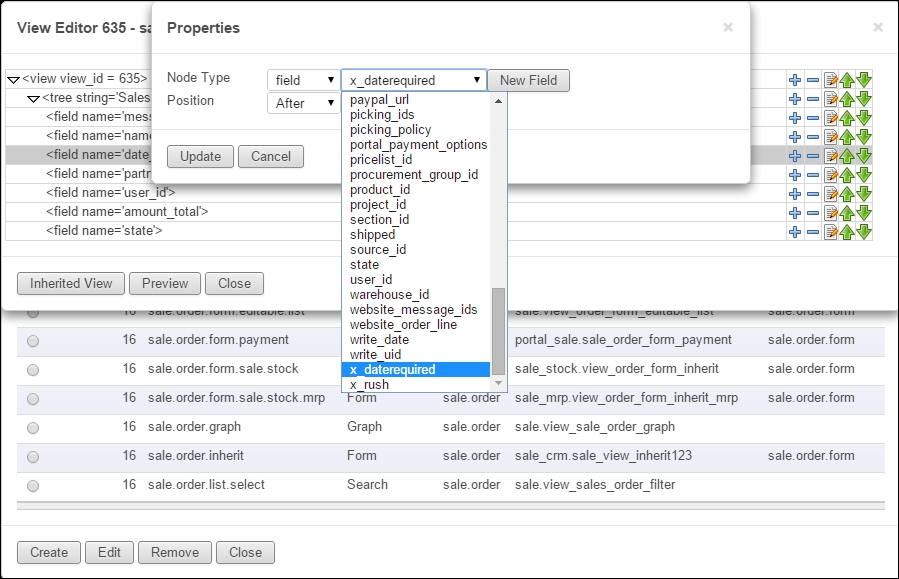The width and height of the screenshot is (899, 579).
Task: Move the state field up with green arrow
Action: [847, 231]
